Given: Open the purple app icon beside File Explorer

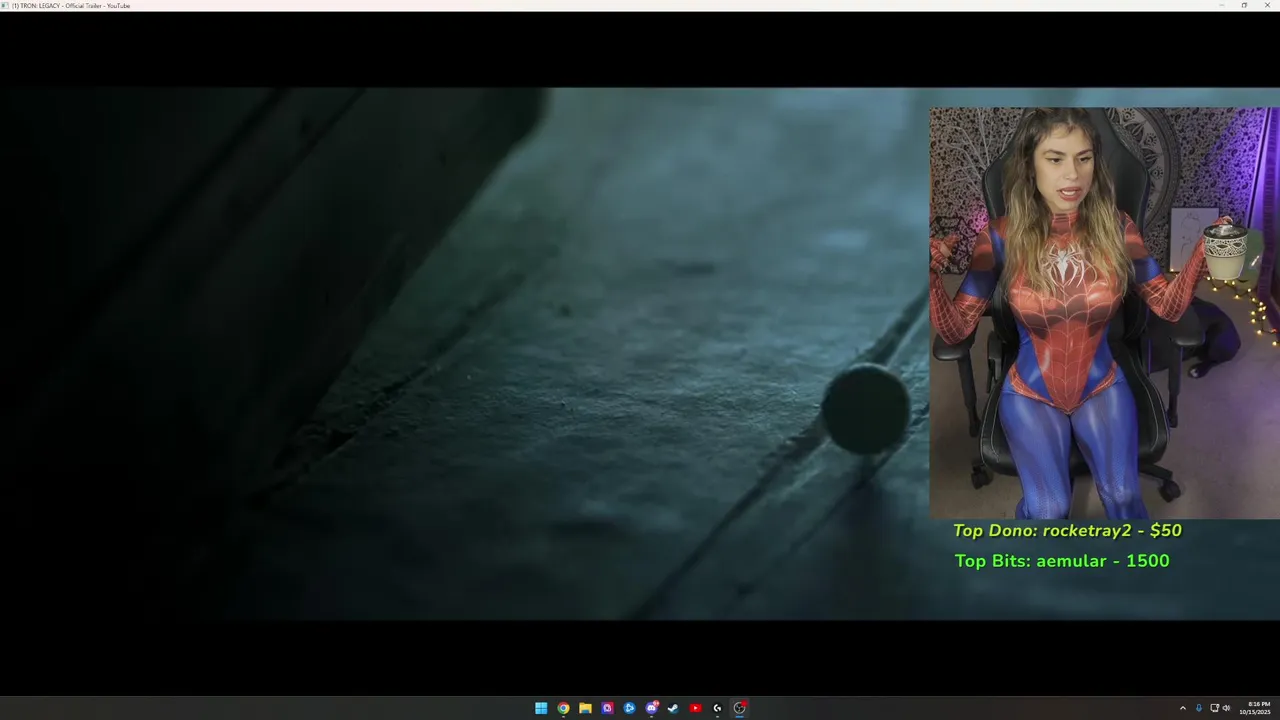Looking at the screenshot, I should point(607,708).
